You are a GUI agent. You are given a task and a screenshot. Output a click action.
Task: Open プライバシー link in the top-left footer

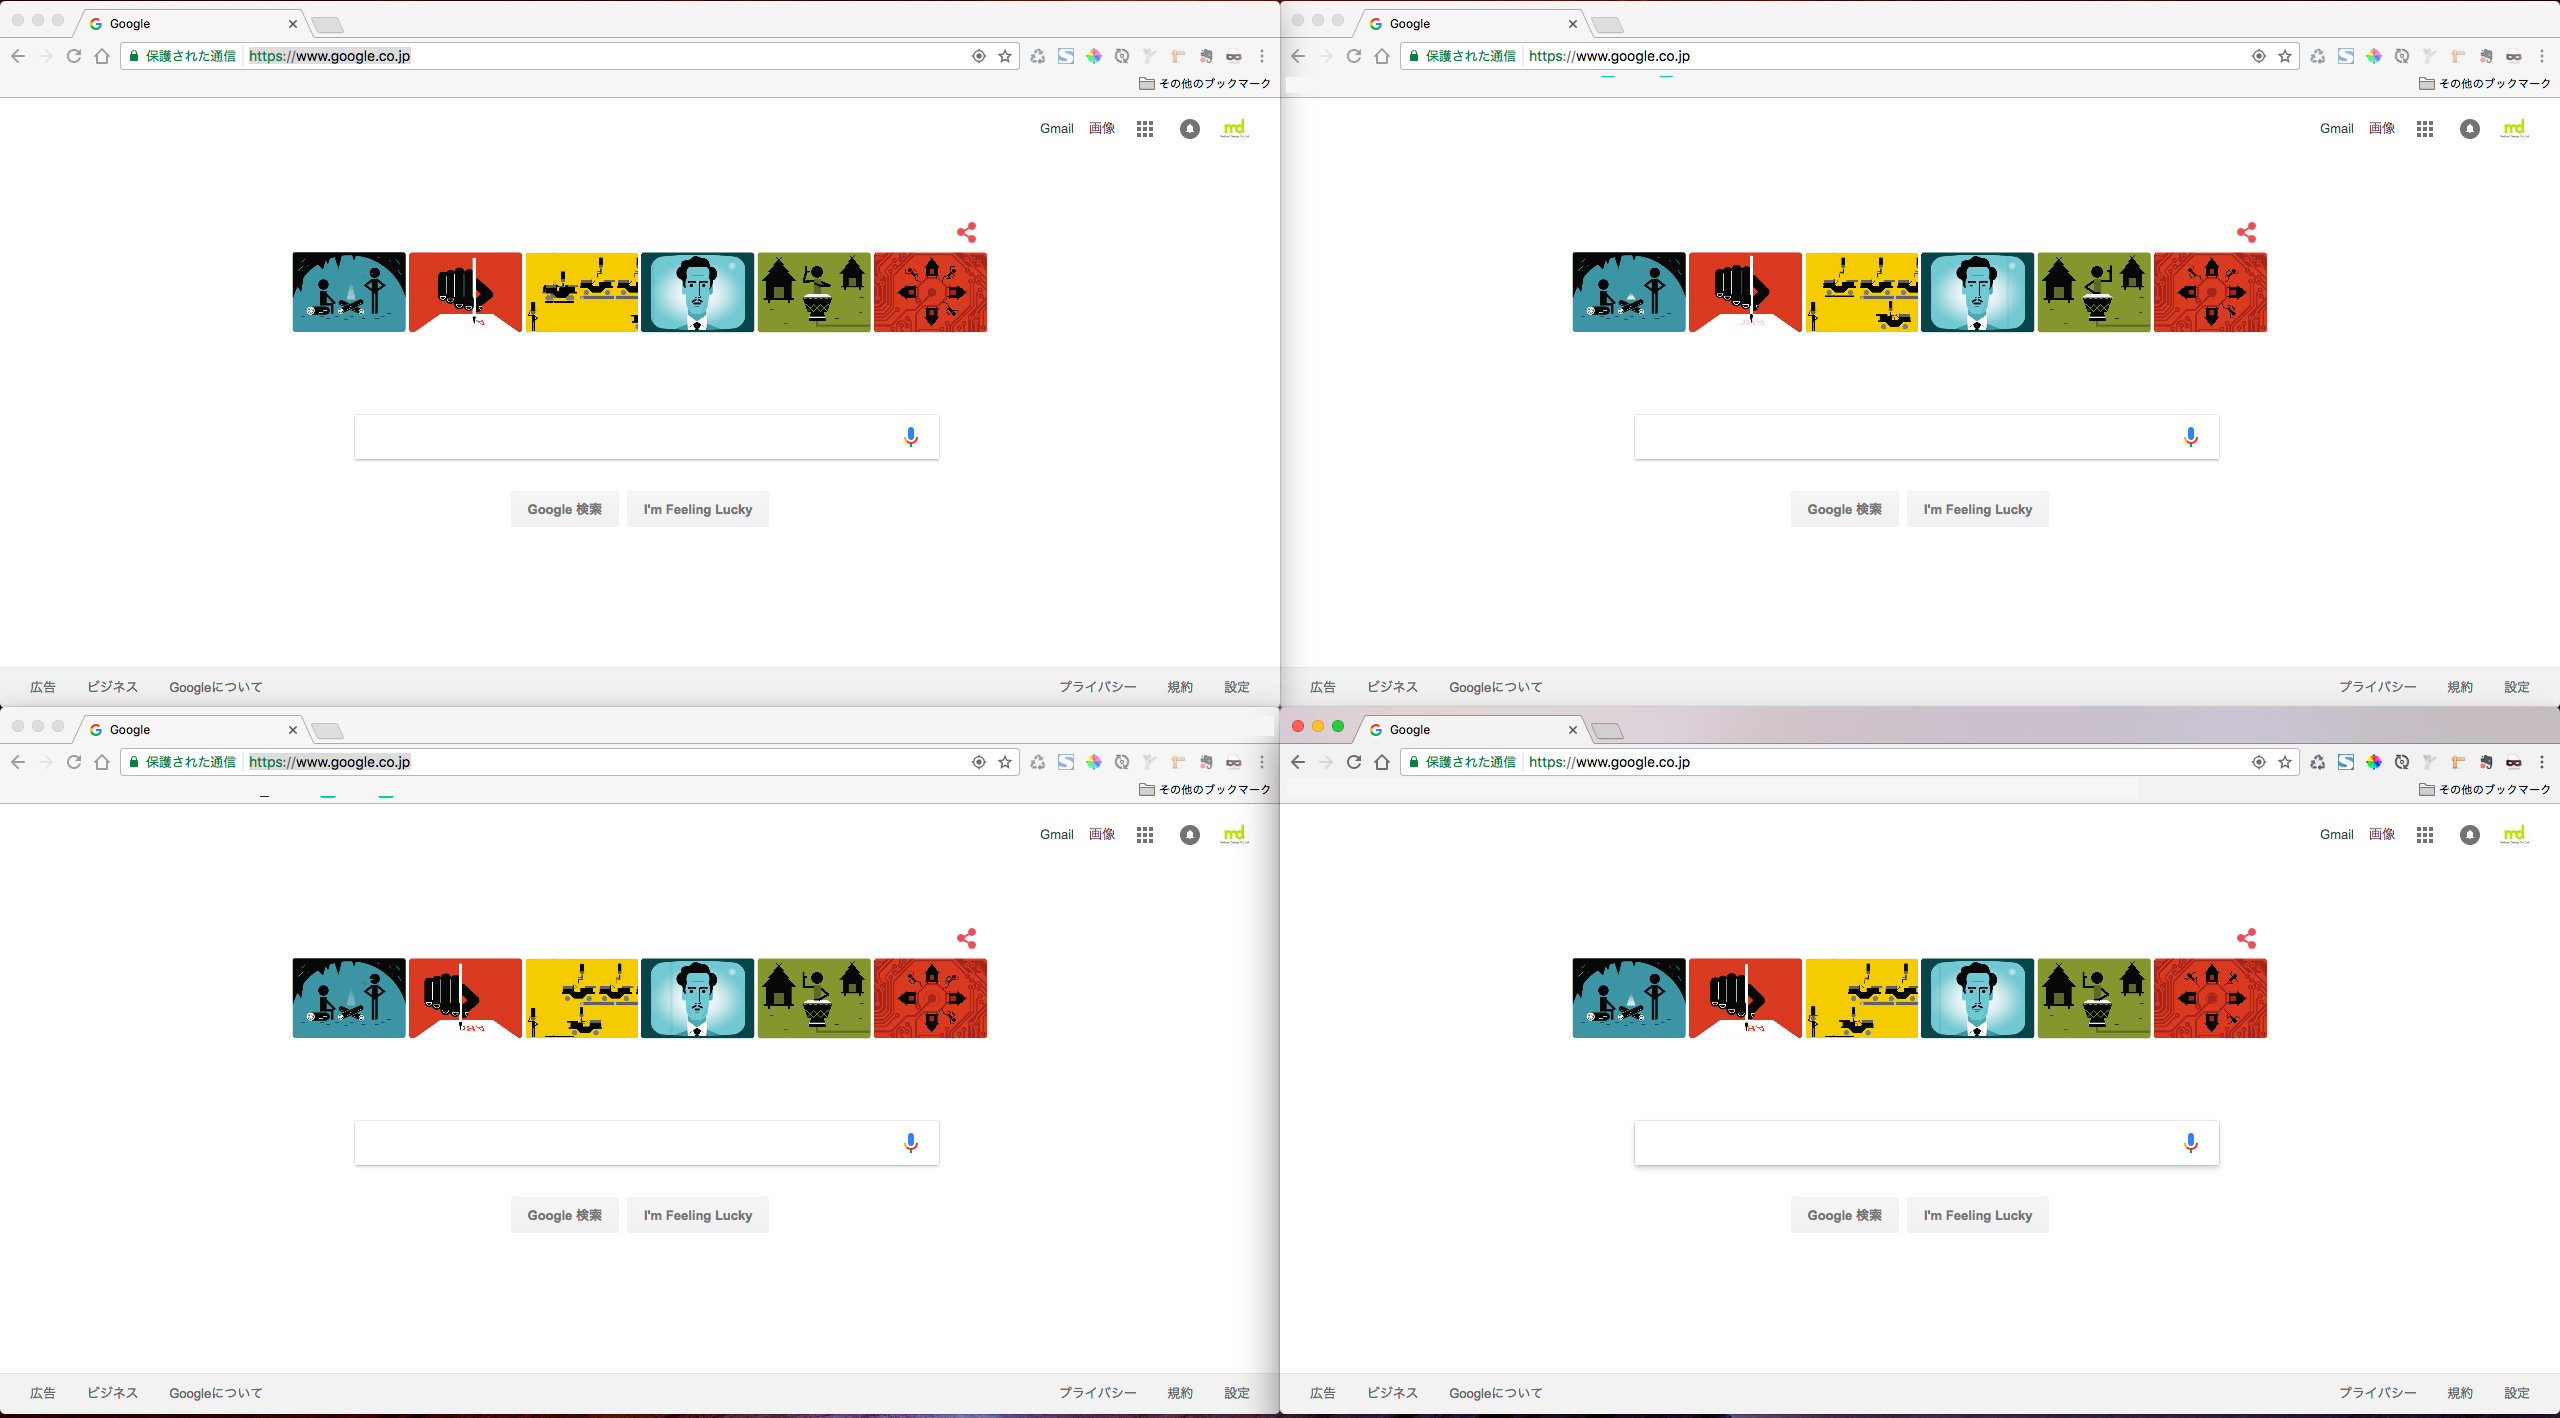click(x=1098, y=687)
